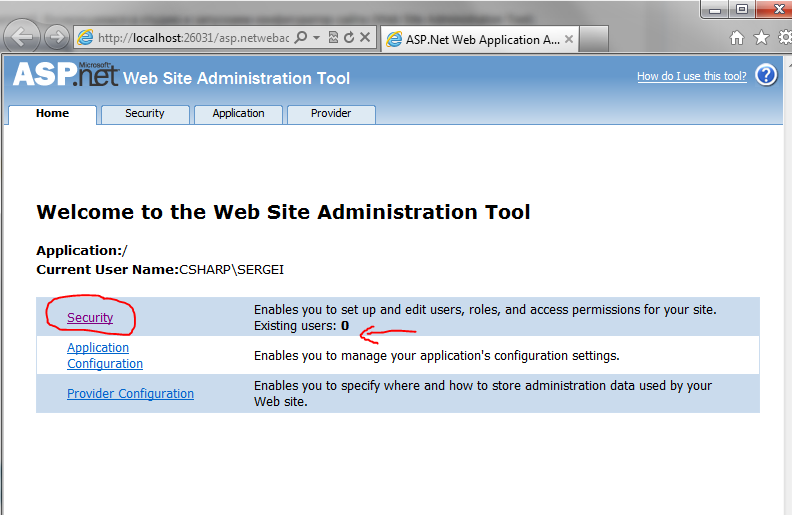Restore down the browser window
The height and width of the screenshot is (515, 792).
(741, 10)
